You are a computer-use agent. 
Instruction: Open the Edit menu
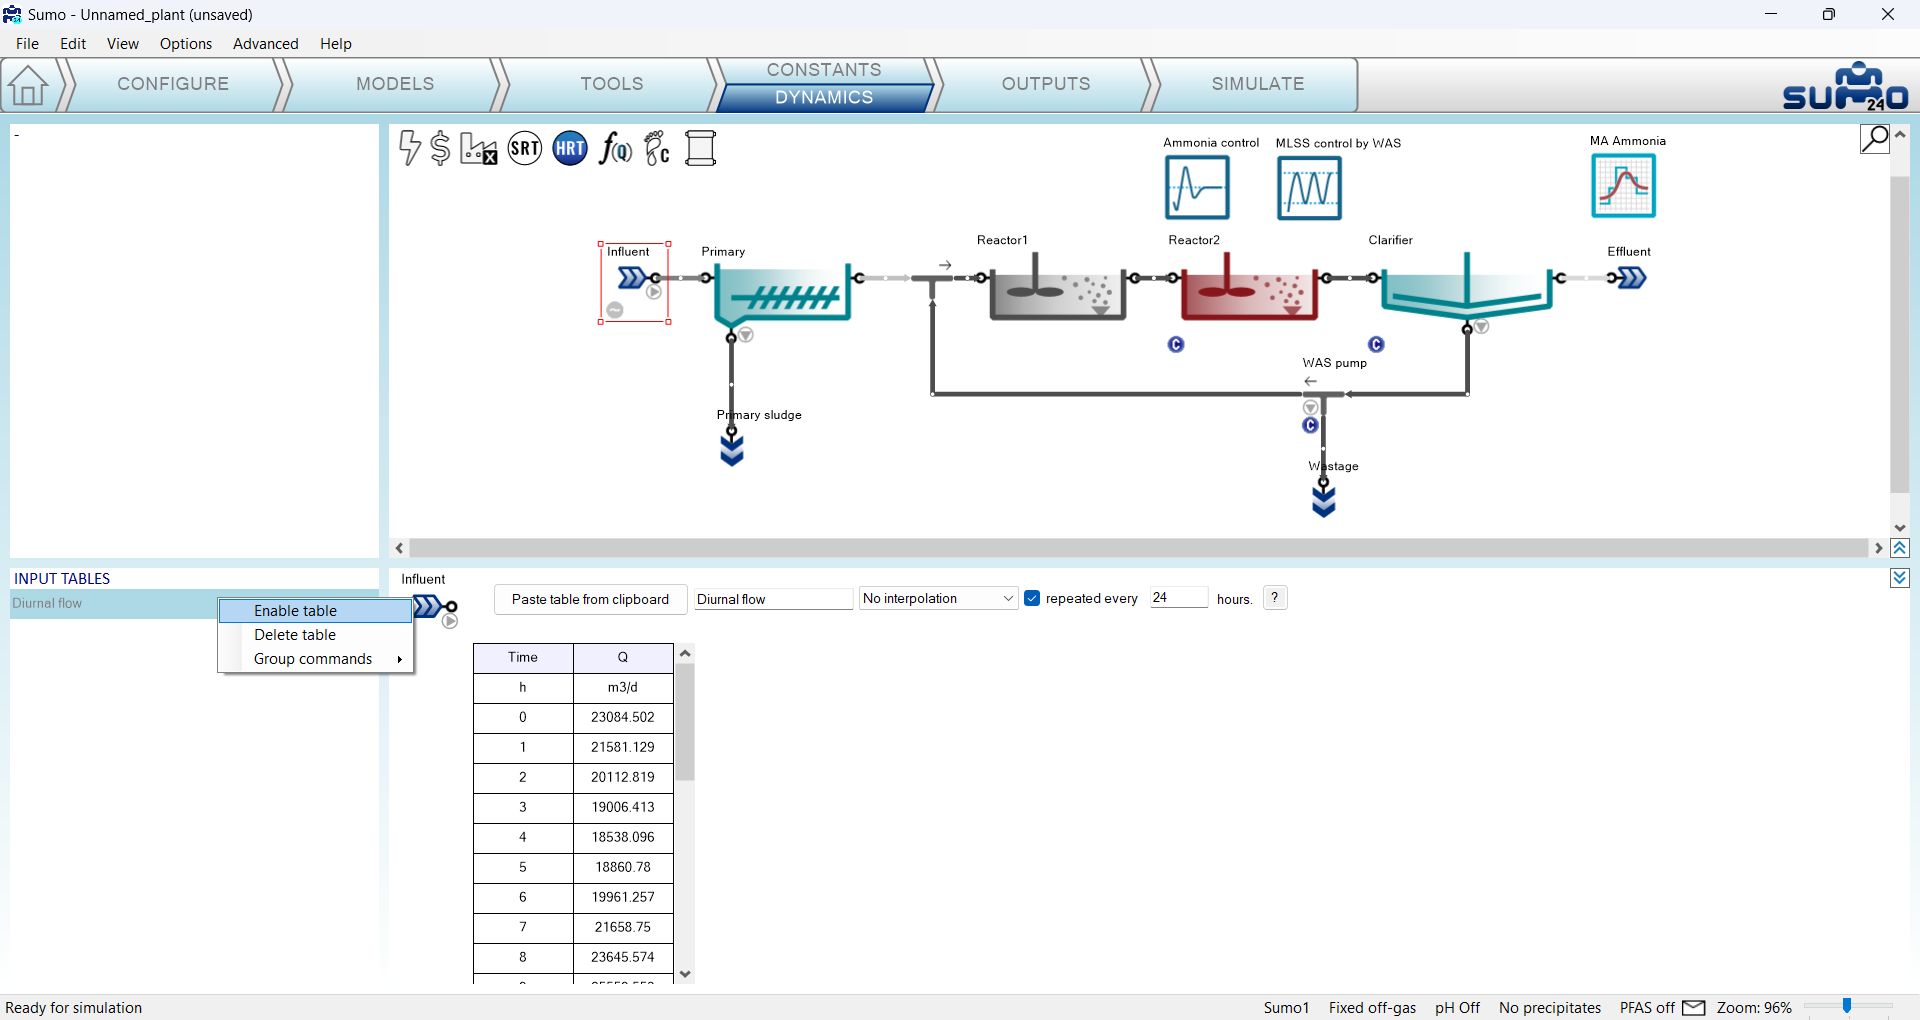[73, 44]
